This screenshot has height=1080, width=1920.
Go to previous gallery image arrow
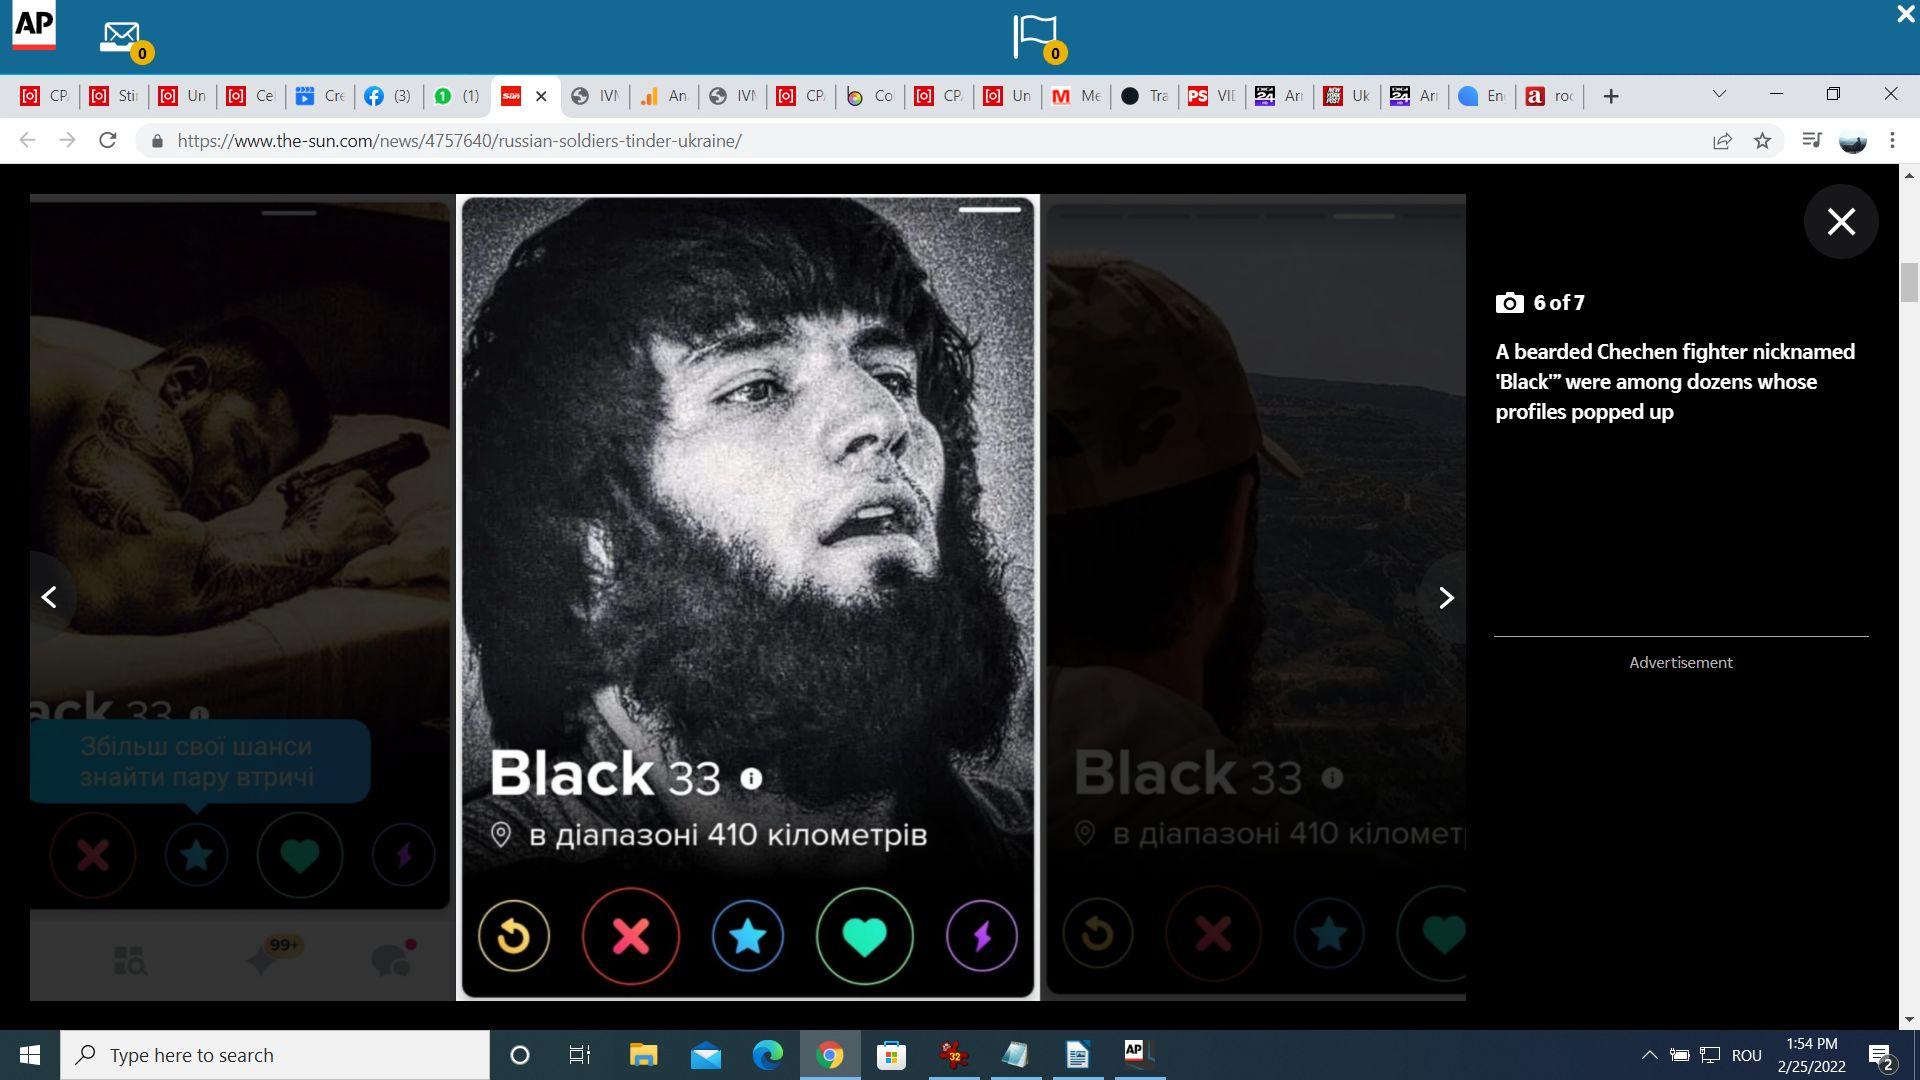tap(49, 598)
